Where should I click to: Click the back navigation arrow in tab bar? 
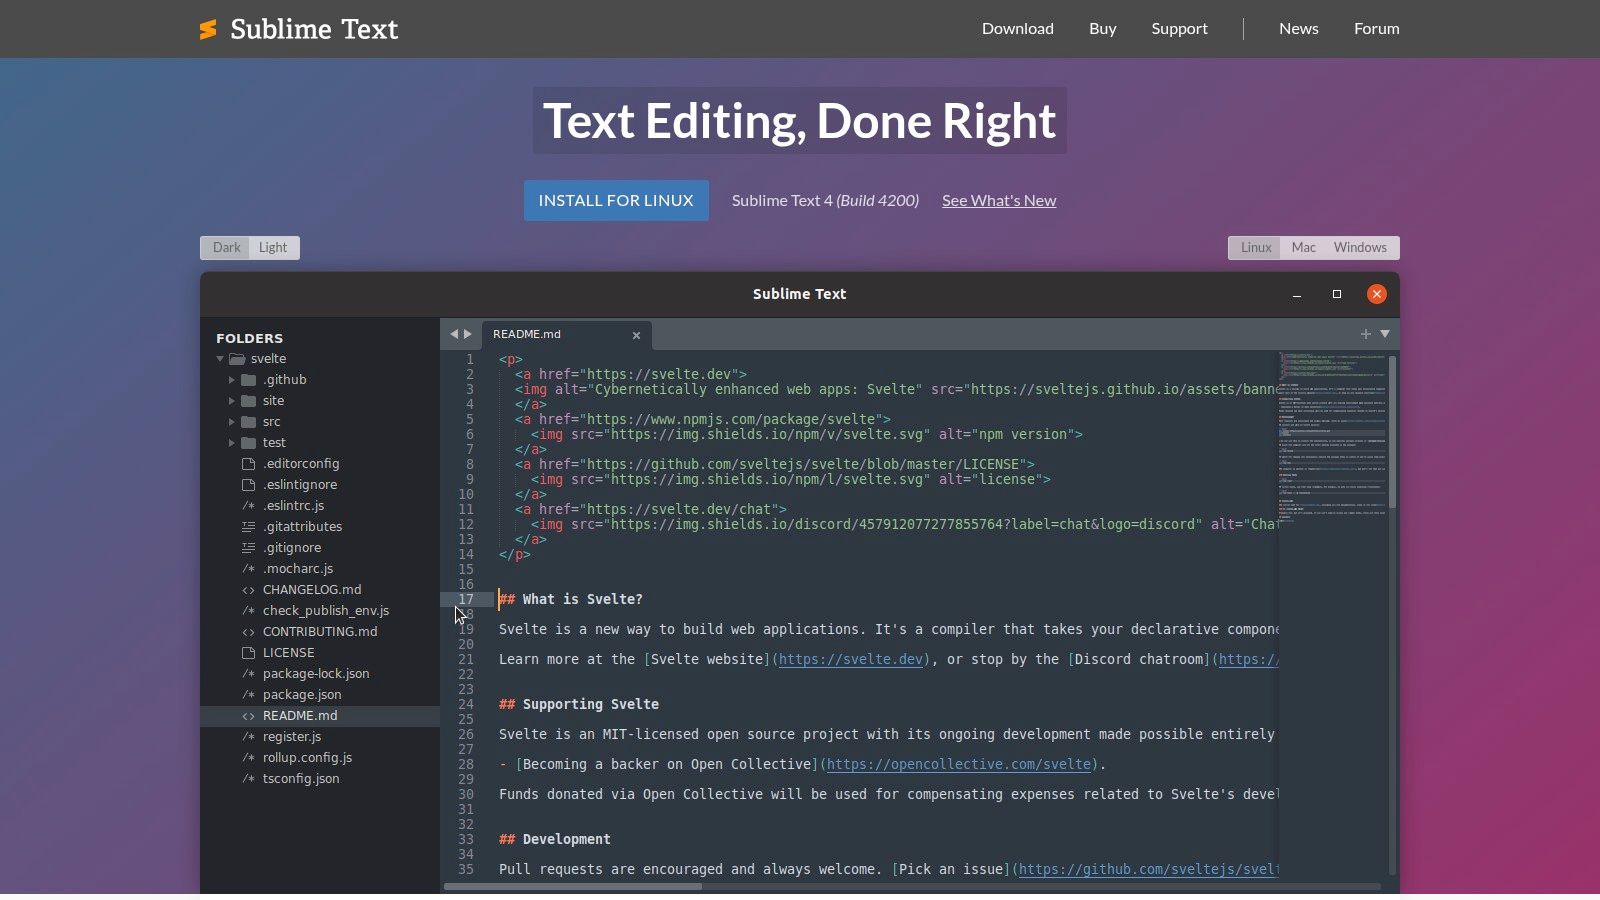coord(453,333)
